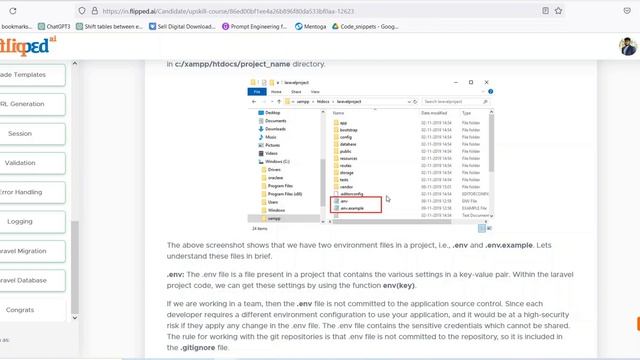Click the c:/xampp/htdocs/project_name text
Image resolution: width=640 pixels, height=360 pixels.
[232, 64]
